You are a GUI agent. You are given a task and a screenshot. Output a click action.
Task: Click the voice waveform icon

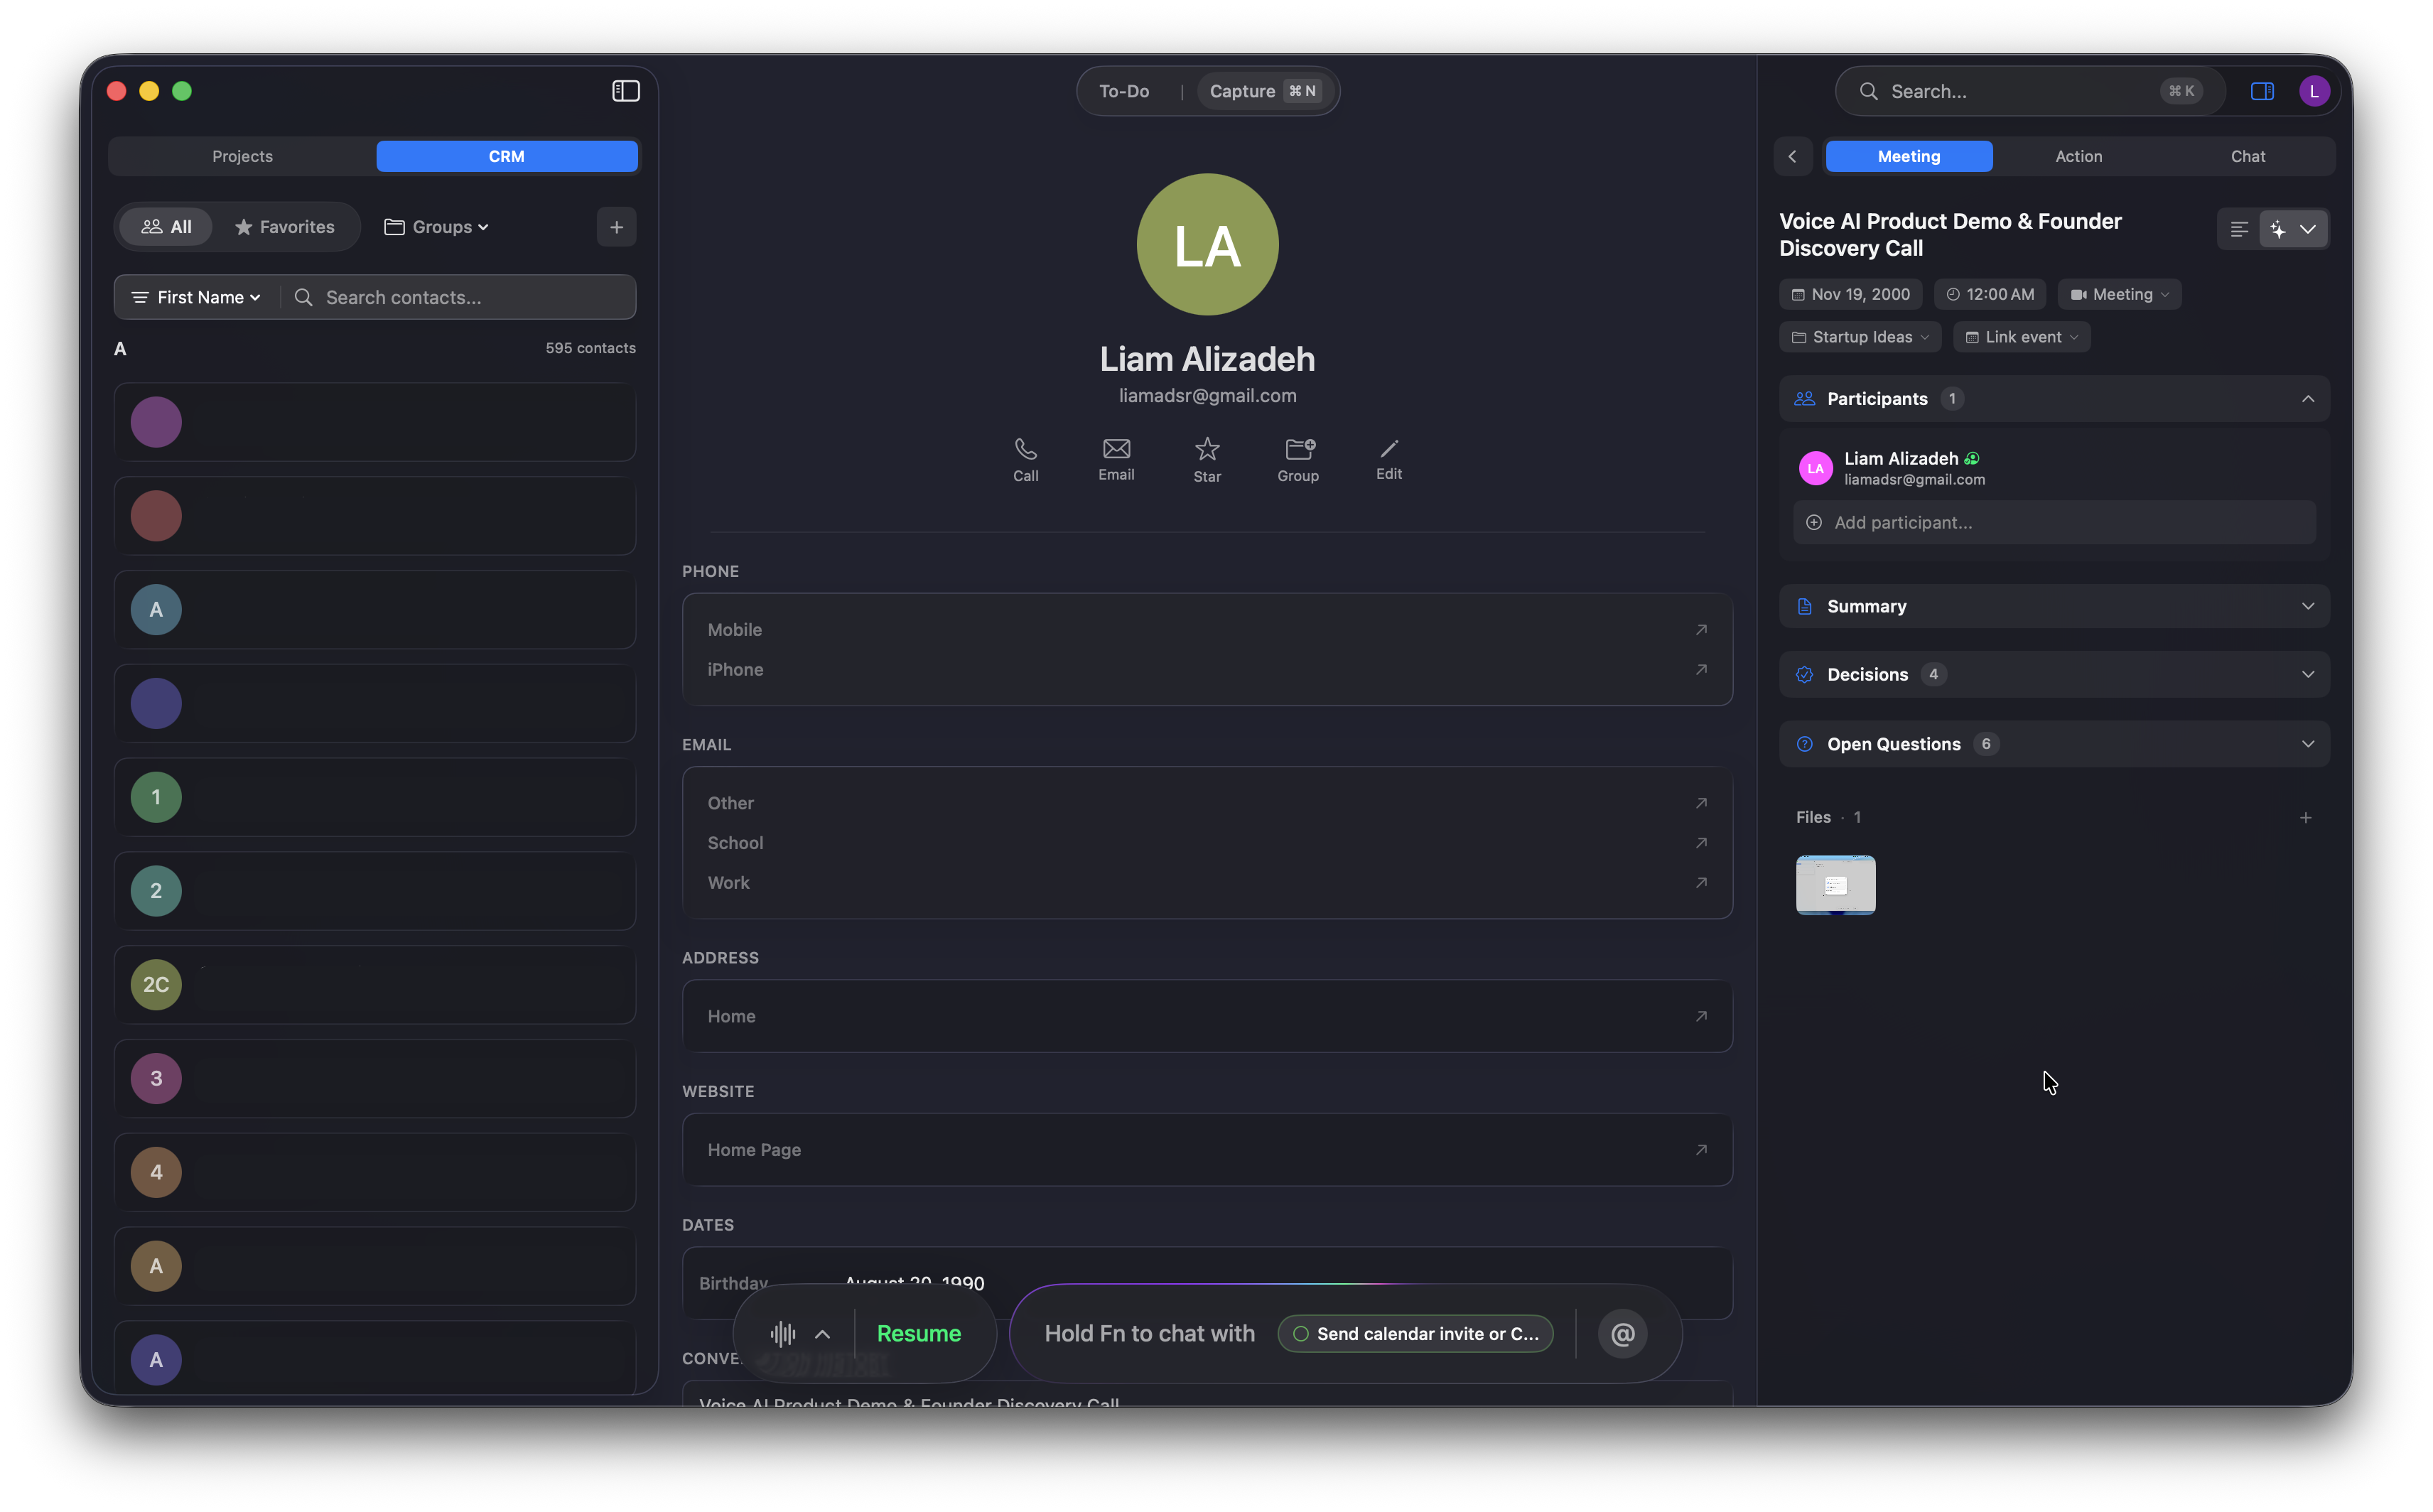coord(783,1333)
